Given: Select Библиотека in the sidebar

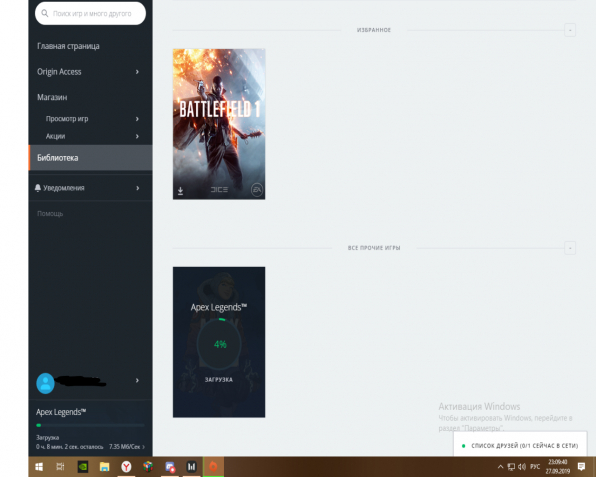Looking at the screenshot, I should tap(90, 158).
